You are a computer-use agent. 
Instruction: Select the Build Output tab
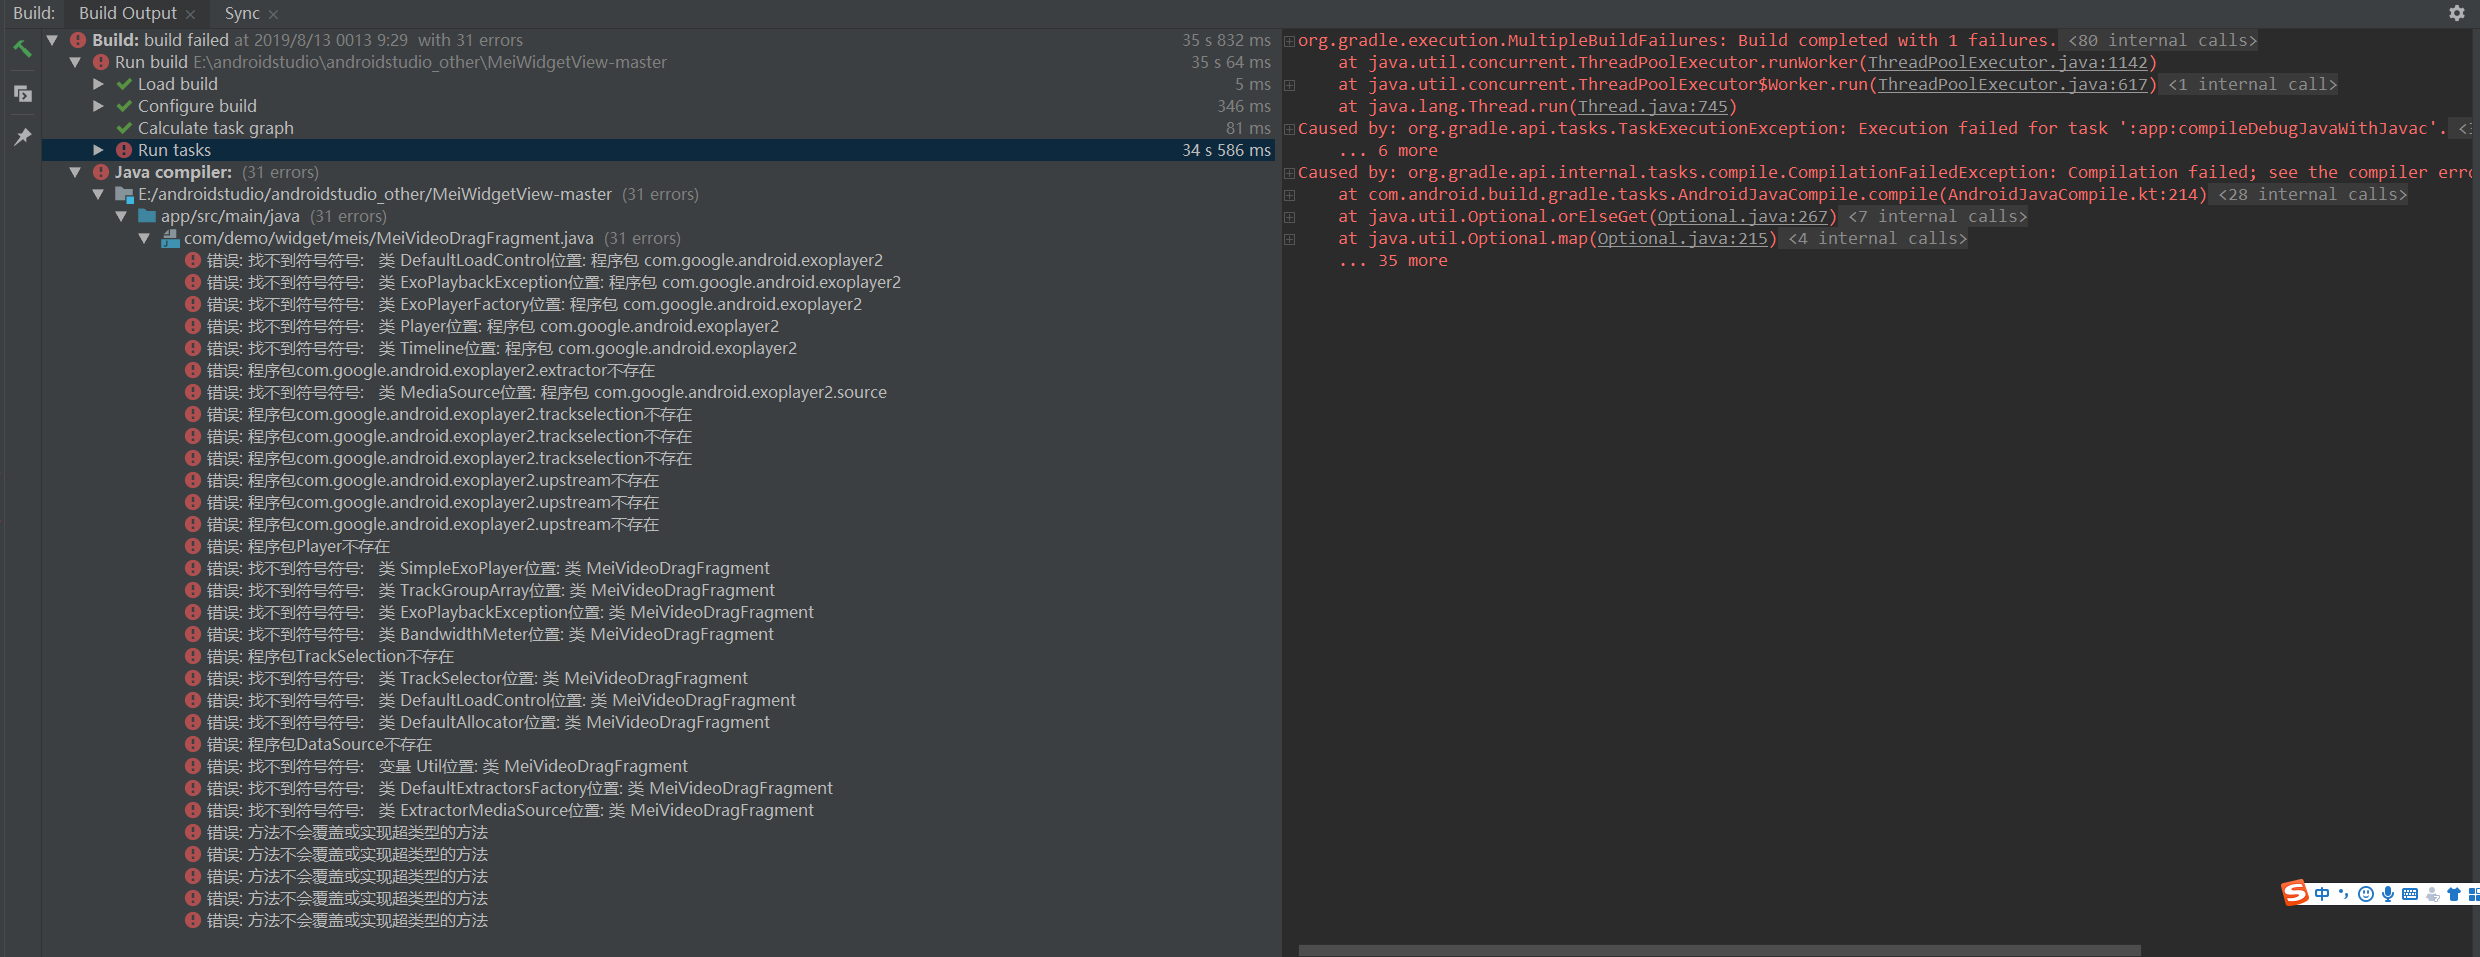click(x=125, y=13)
